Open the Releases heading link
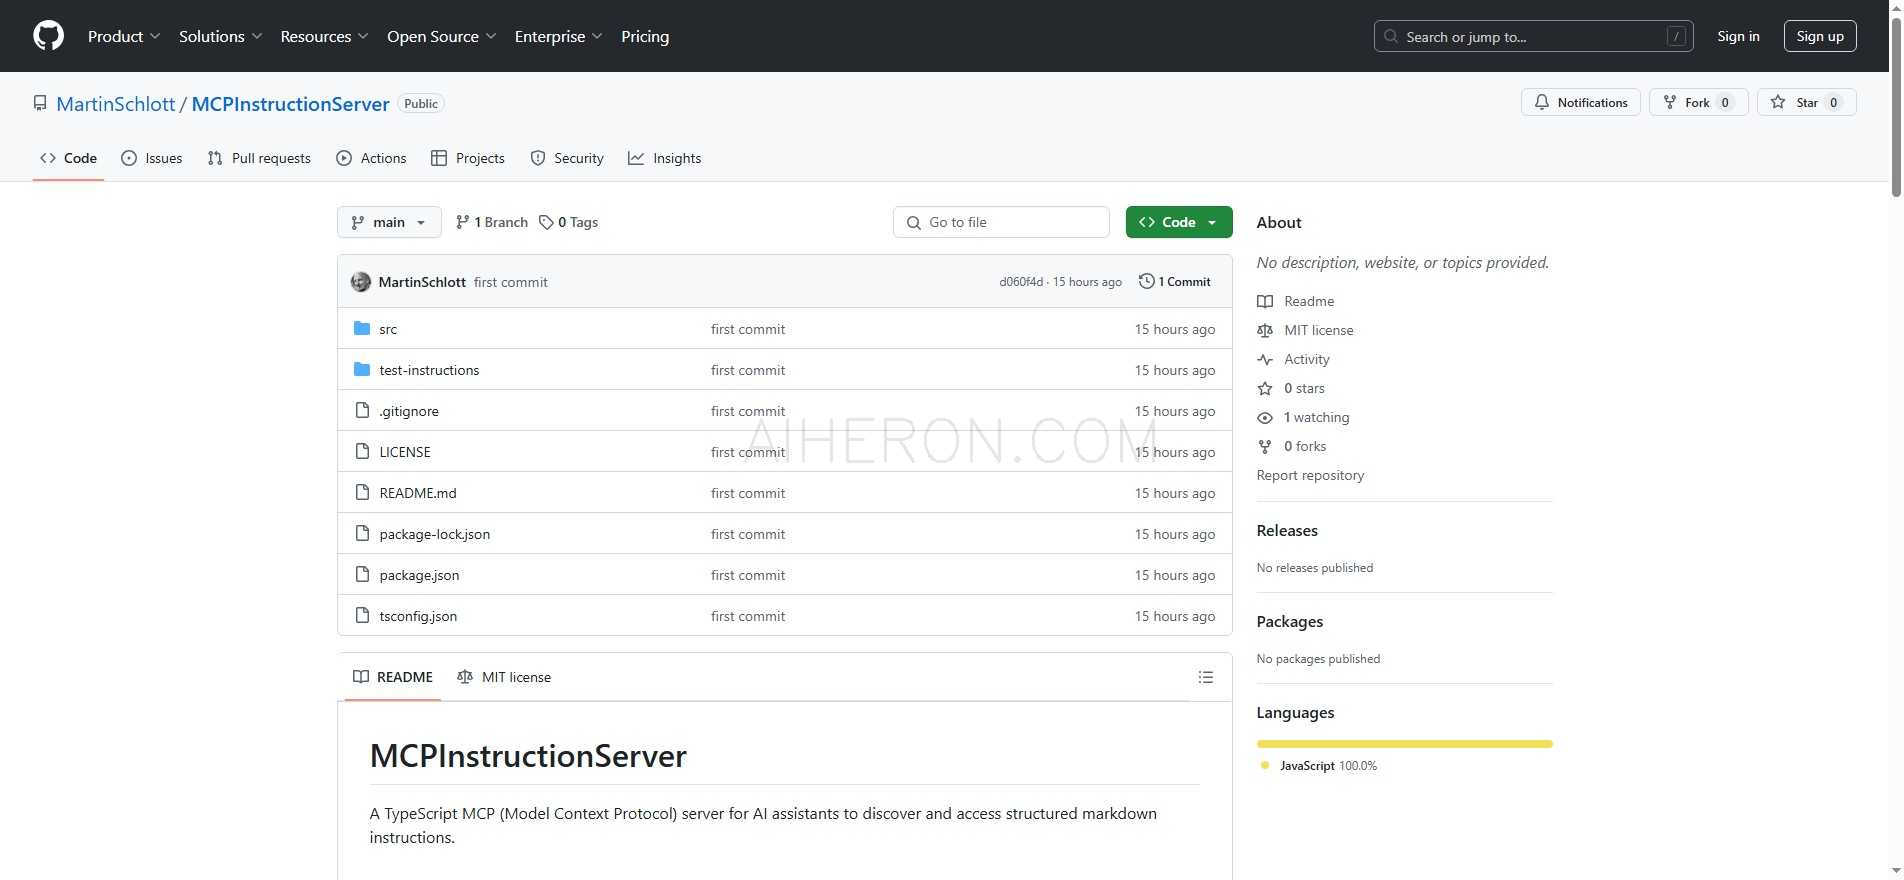 pos(1287,530)
